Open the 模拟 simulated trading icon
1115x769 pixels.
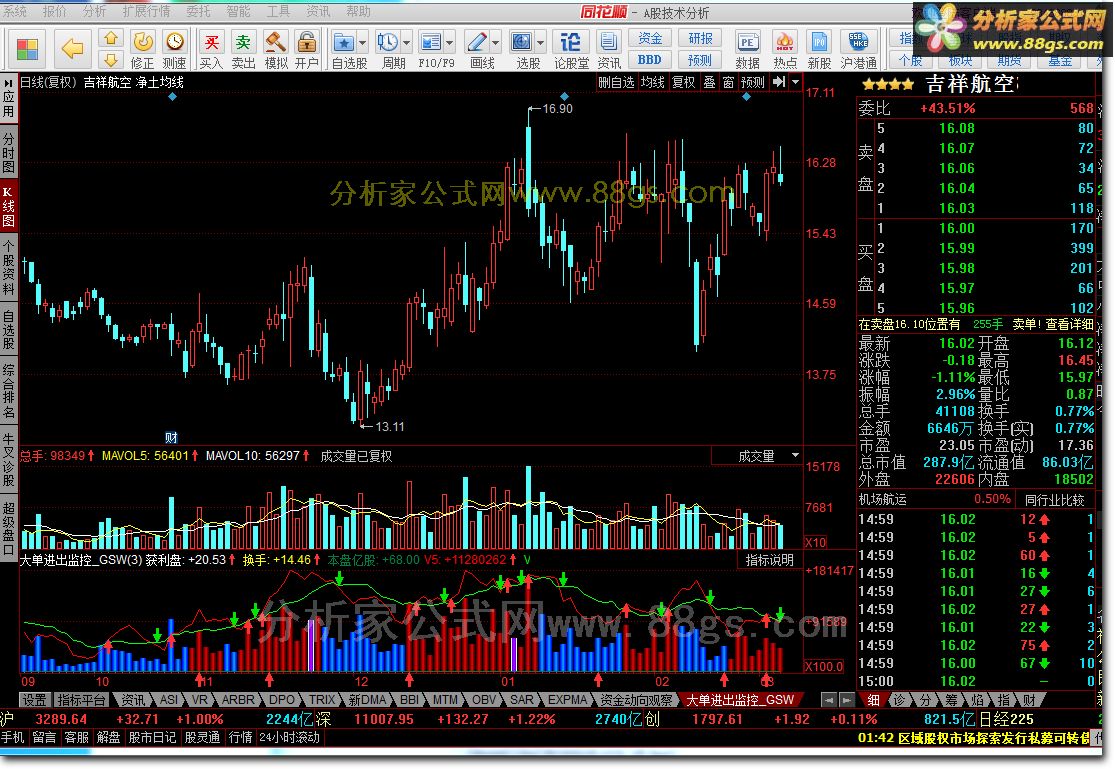point(276,49)
